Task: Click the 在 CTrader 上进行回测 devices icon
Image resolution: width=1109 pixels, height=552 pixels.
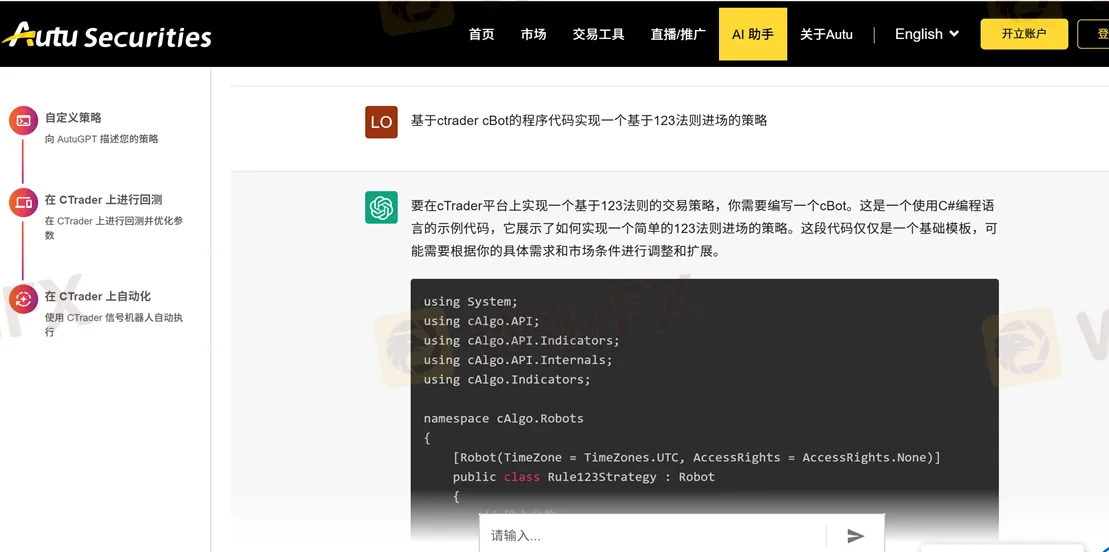Action: tap(23, 203)
